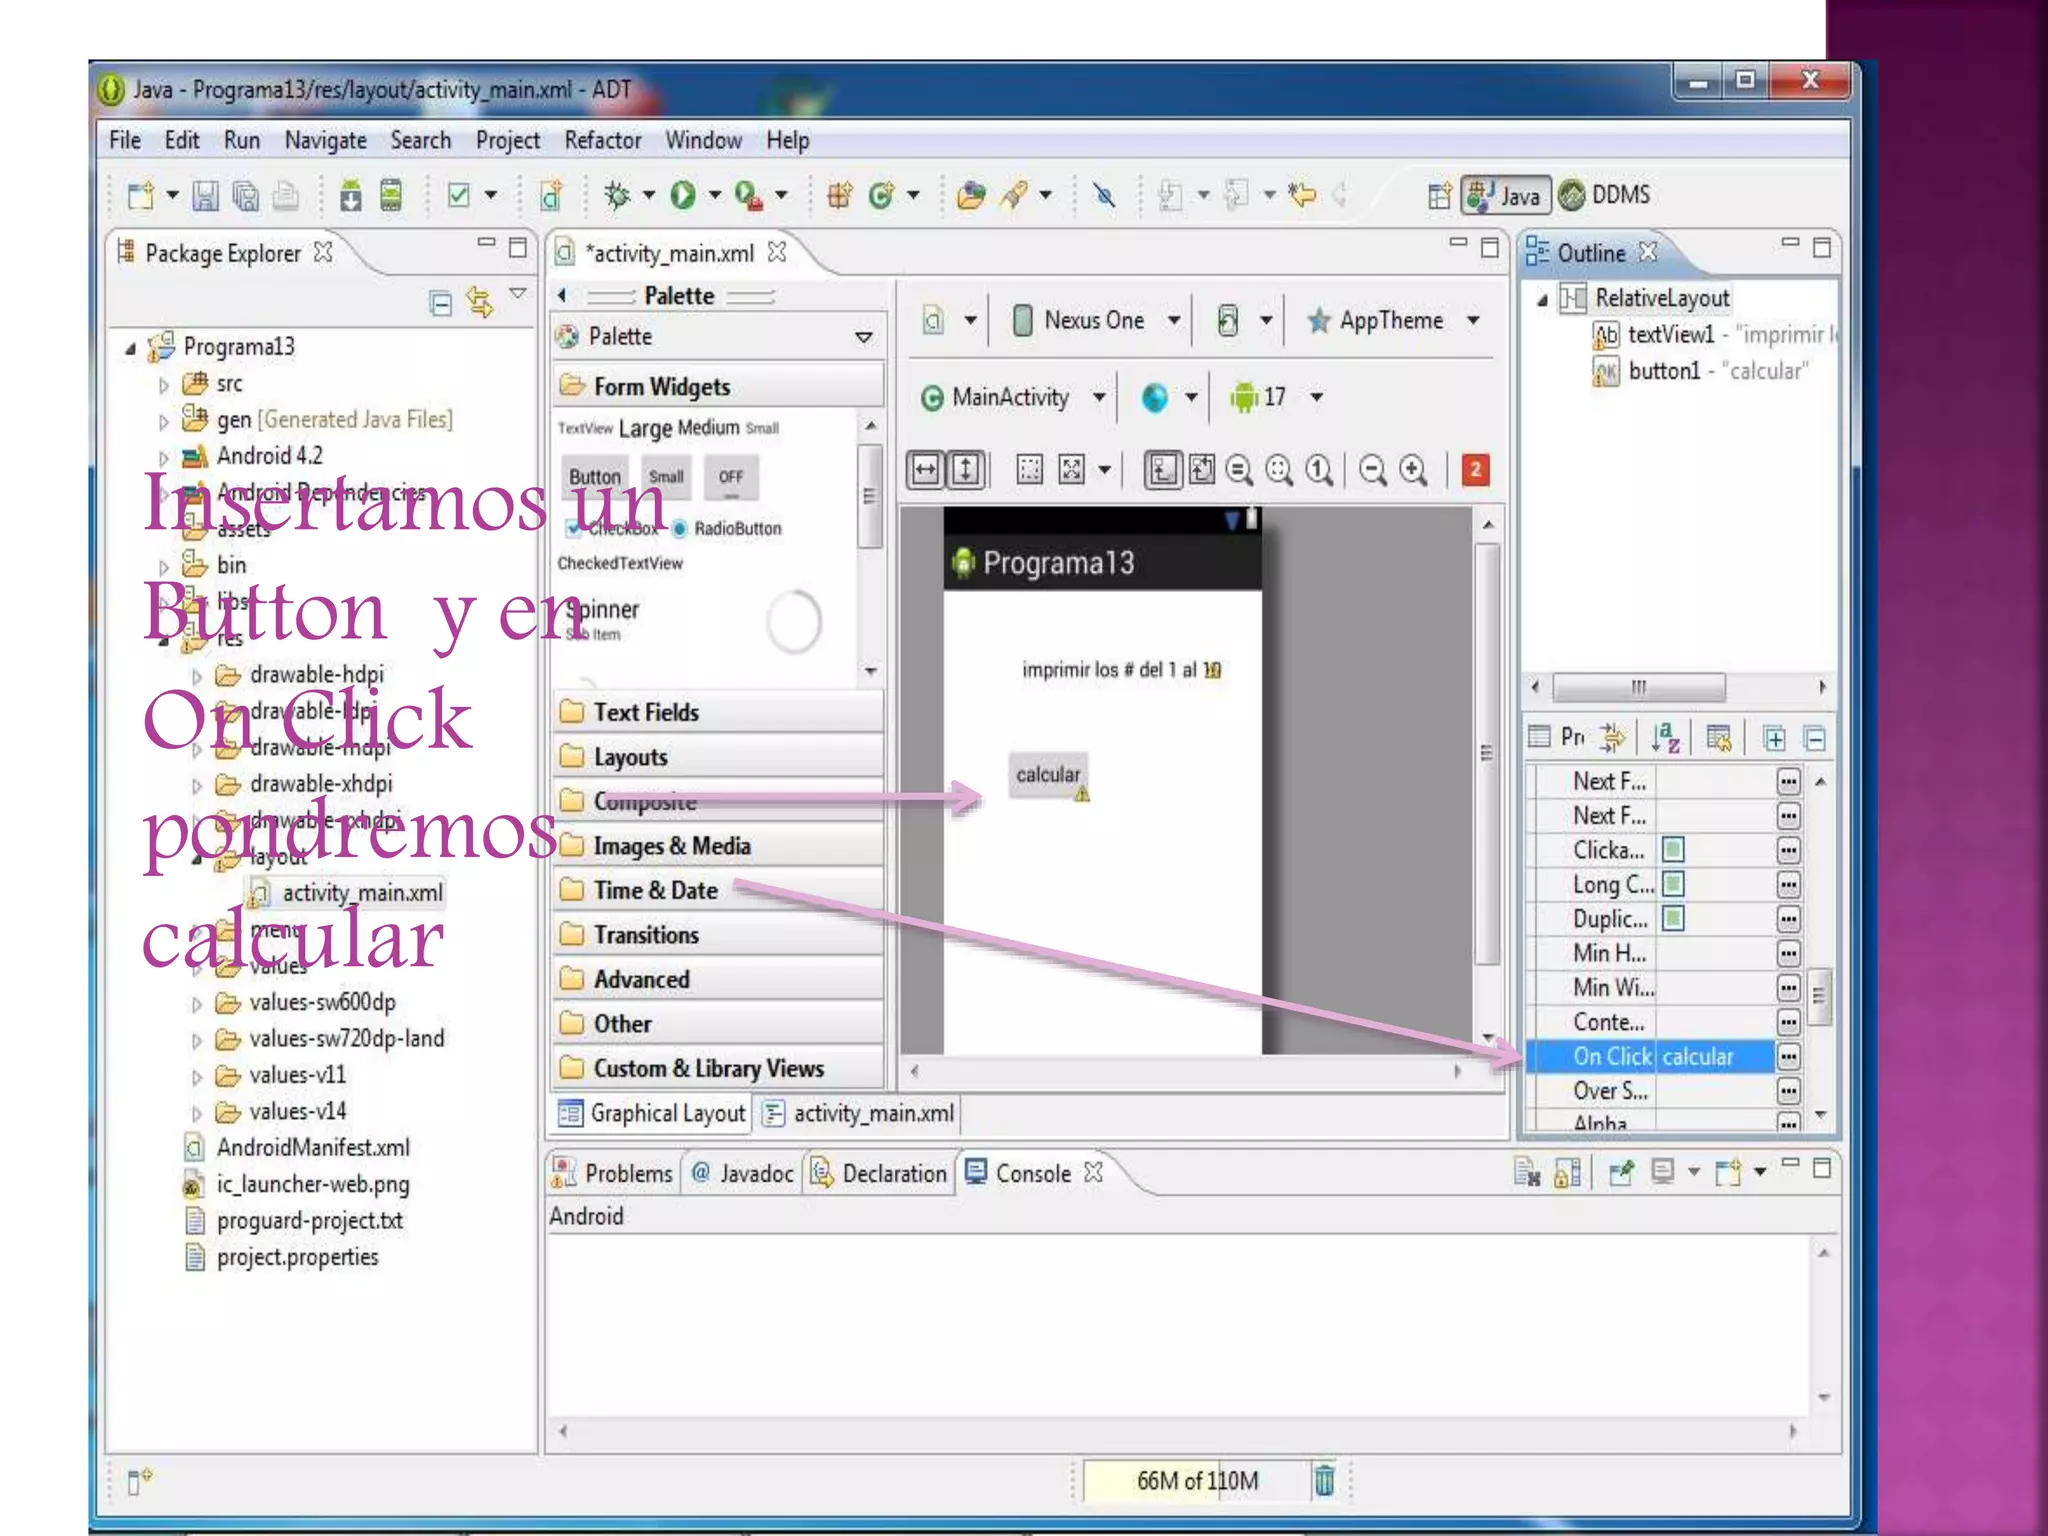The image size is (2048, 1536).
Task: Click the Clear Console icon
Action: tap(1525, 1172)
